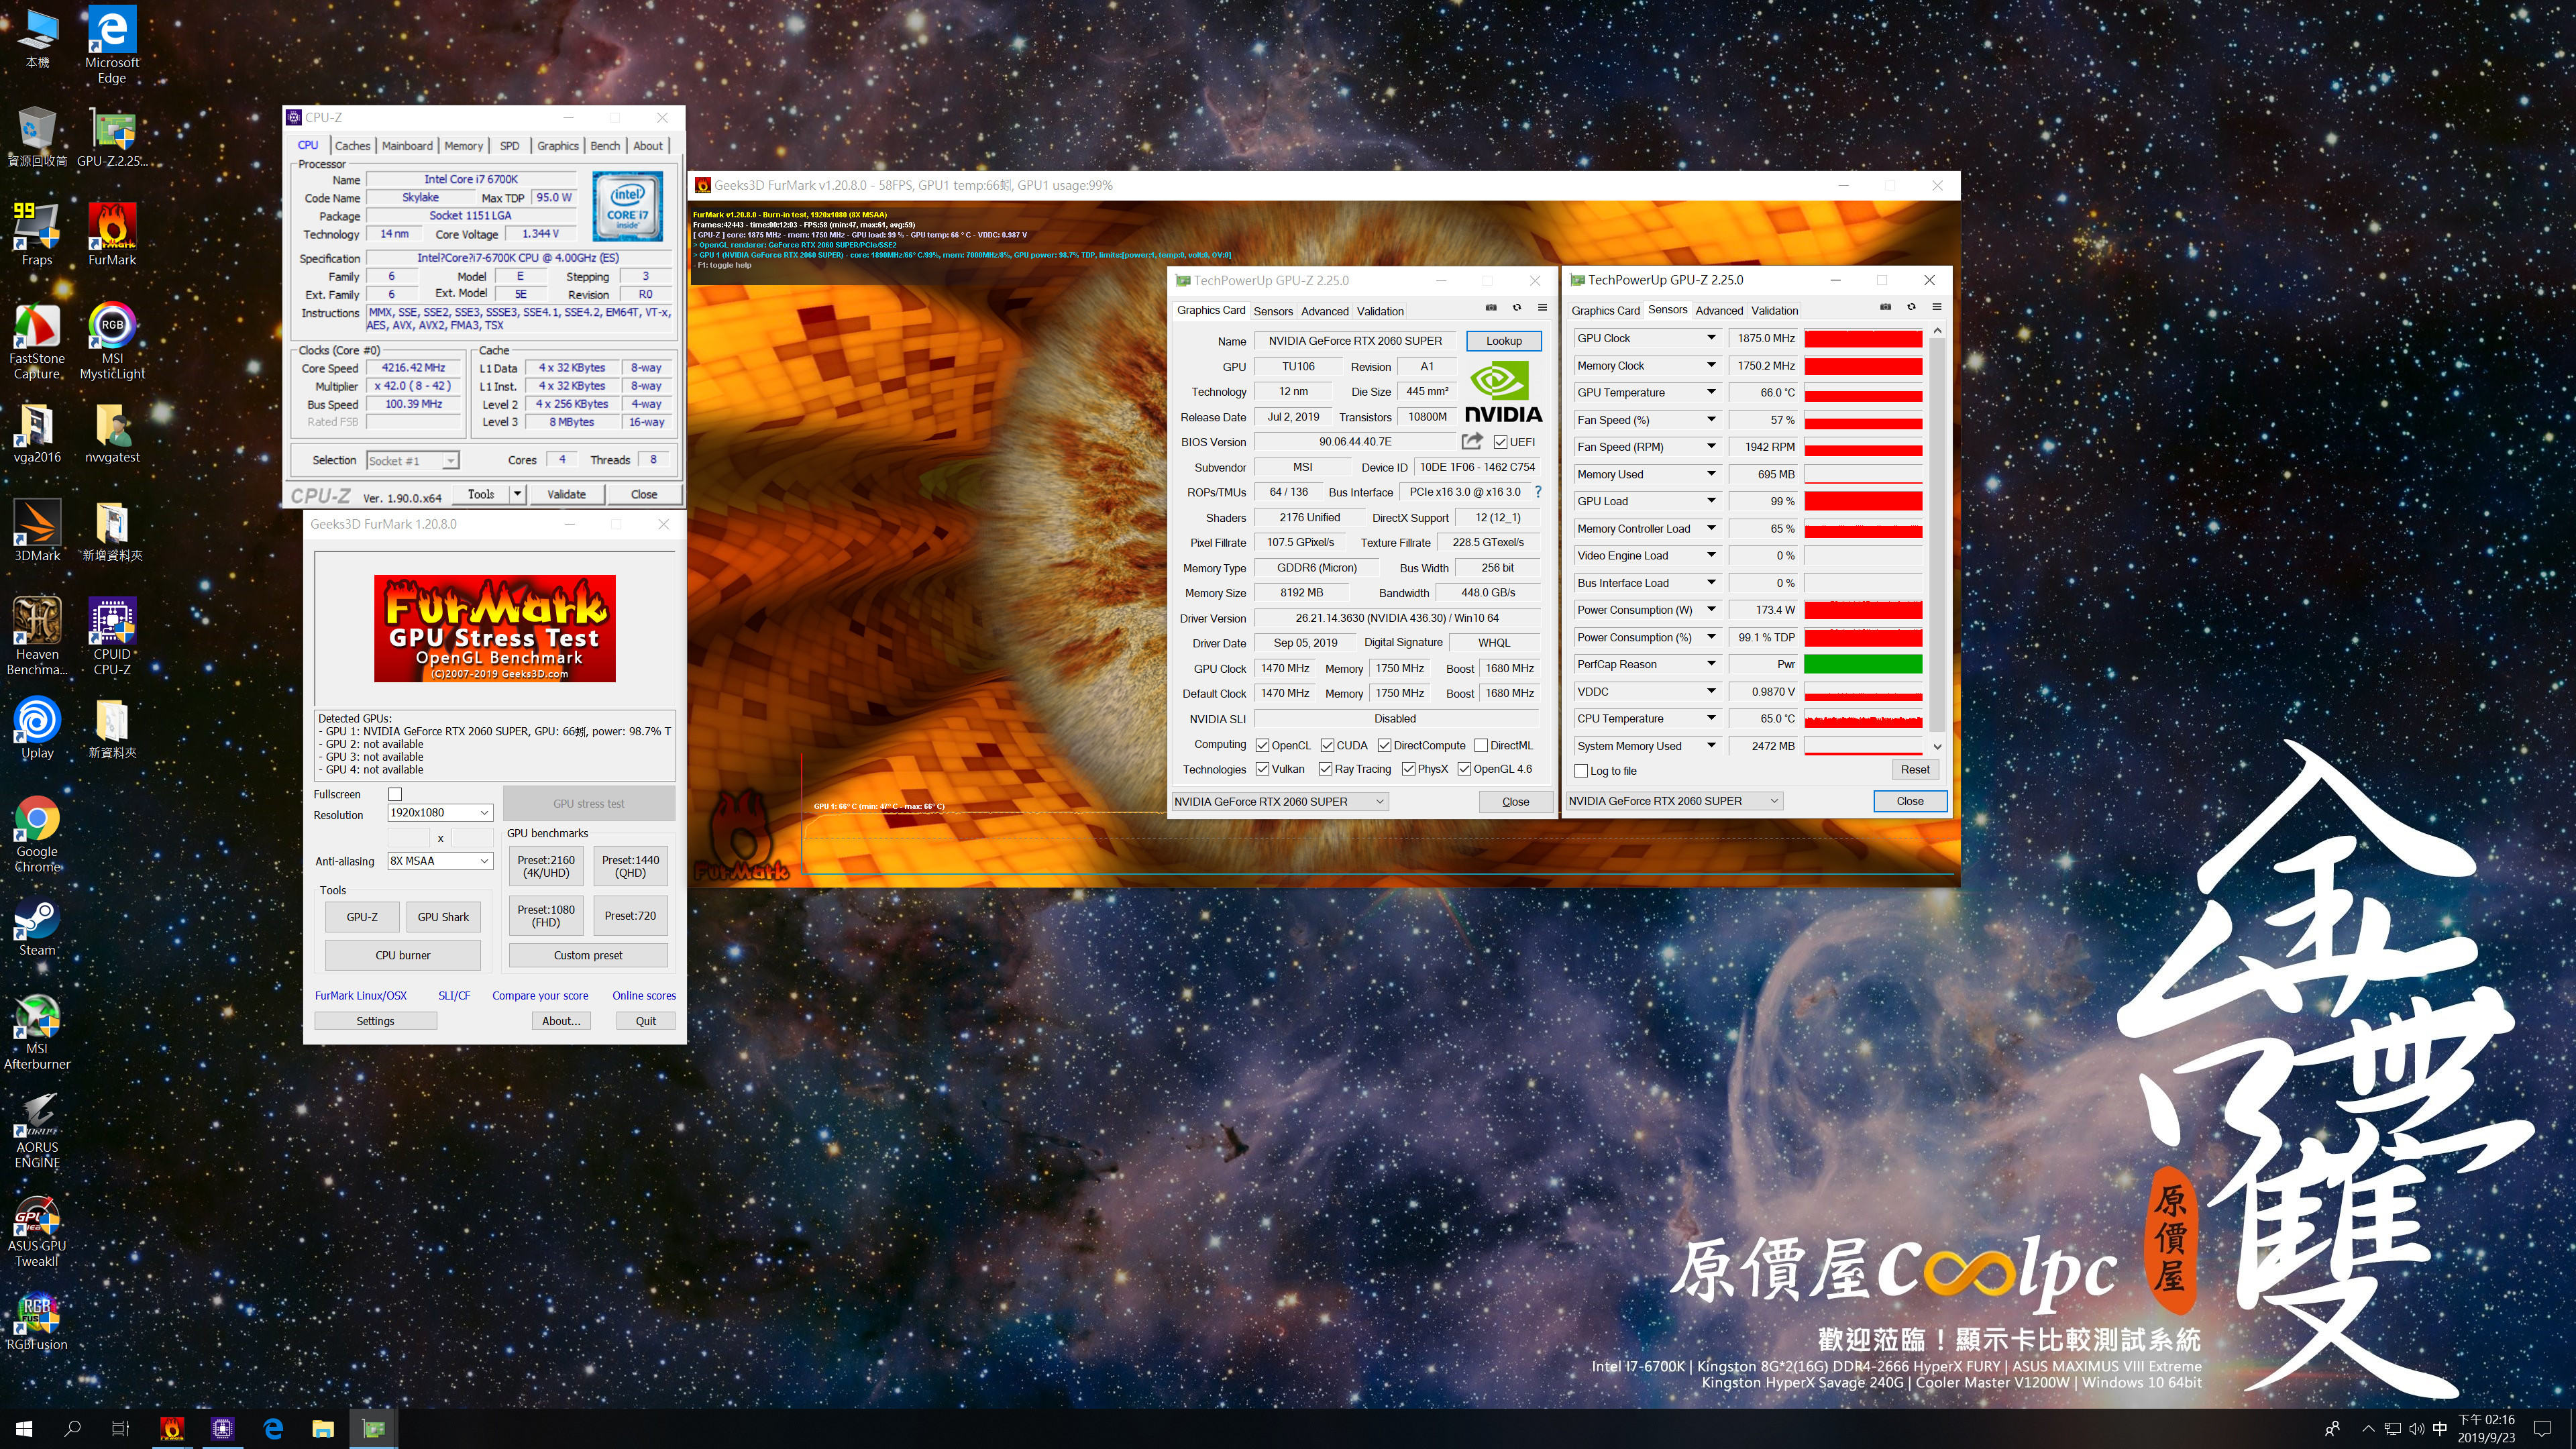
Task: Click the GPU-Z Sensors vertical scrollbar
Action: point(1937,538)
